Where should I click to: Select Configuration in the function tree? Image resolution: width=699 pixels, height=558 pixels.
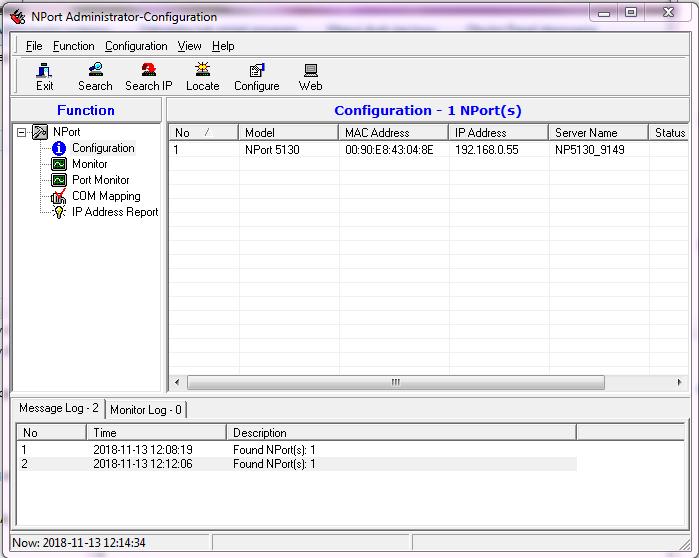103,148
